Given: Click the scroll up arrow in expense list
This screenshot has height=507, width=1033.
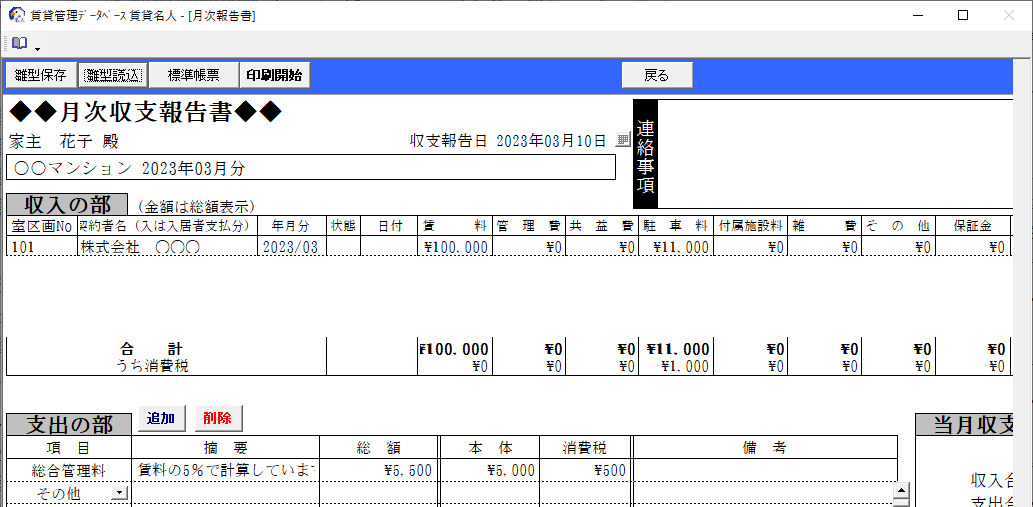Looking at the screenshot, I should tap(900, 490).
